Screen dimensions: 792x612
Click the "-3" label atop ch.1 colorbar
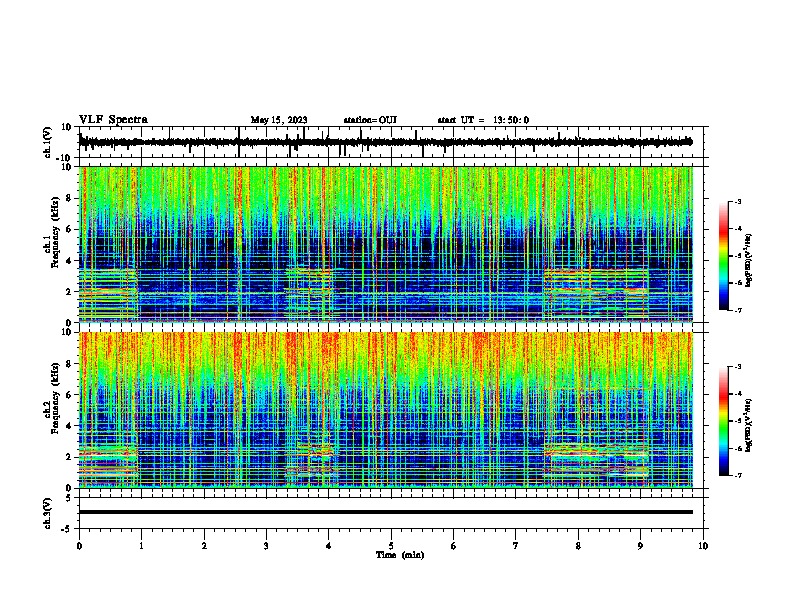pos(737,201)
